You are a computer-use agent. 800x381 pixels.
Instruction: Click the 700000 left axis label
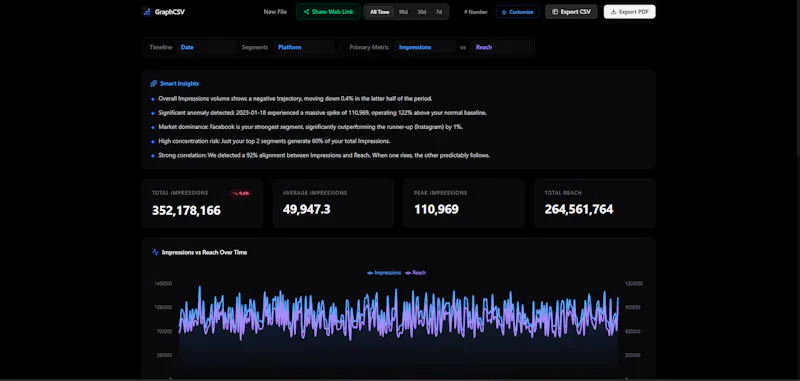coord(163,332)
